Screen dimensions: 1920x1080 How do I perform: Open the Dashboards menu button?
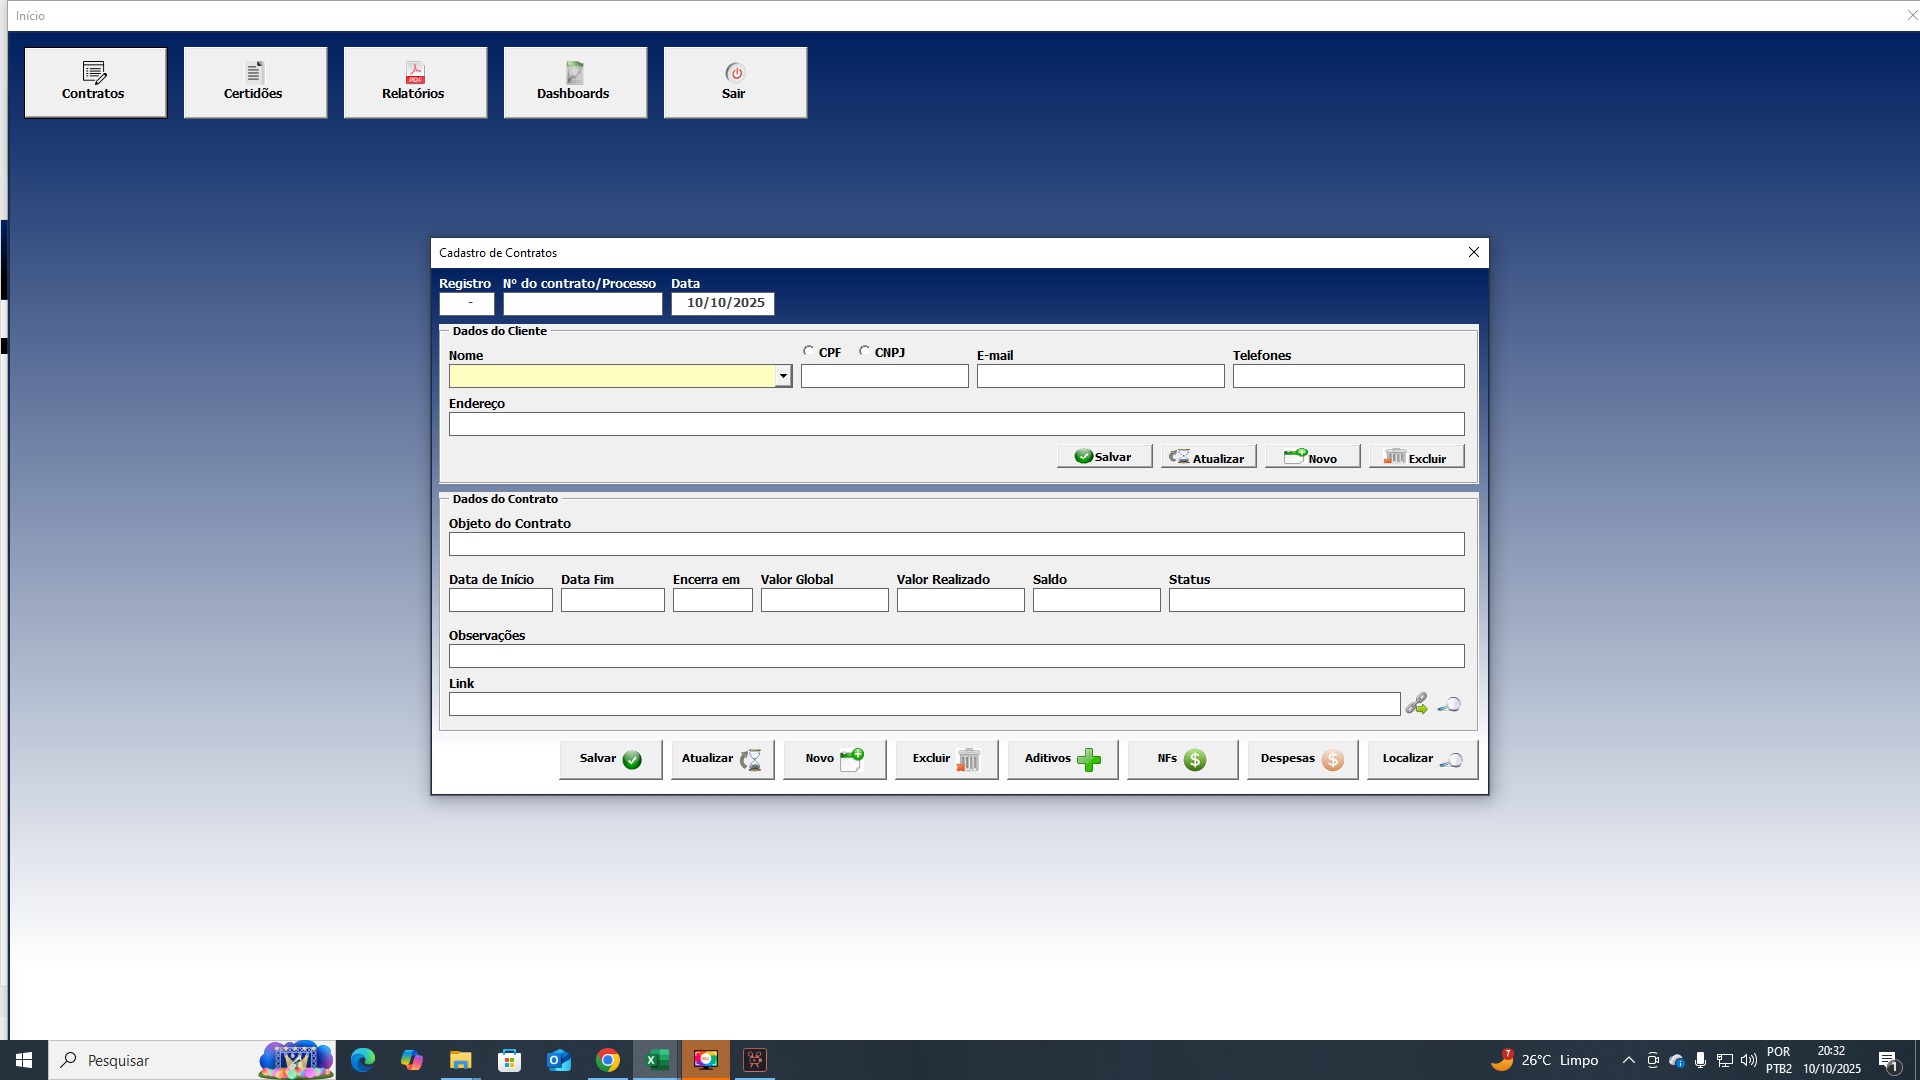575,82
